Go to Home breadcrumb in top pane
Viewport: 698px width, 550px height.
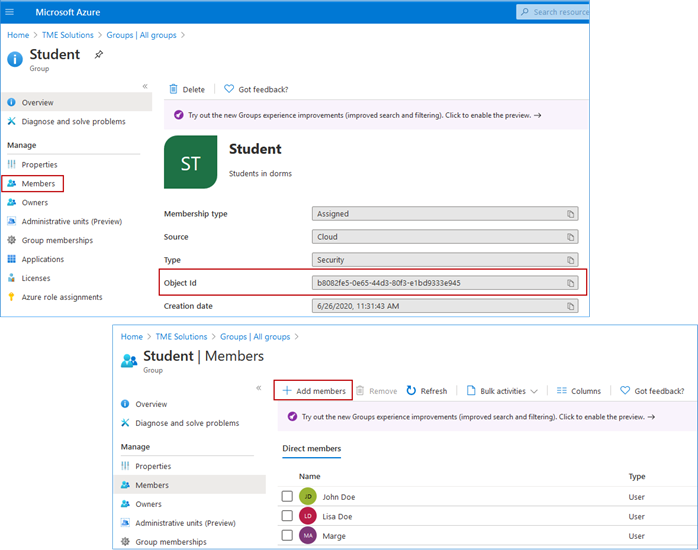pyautogui.click(x=18, y=35)
